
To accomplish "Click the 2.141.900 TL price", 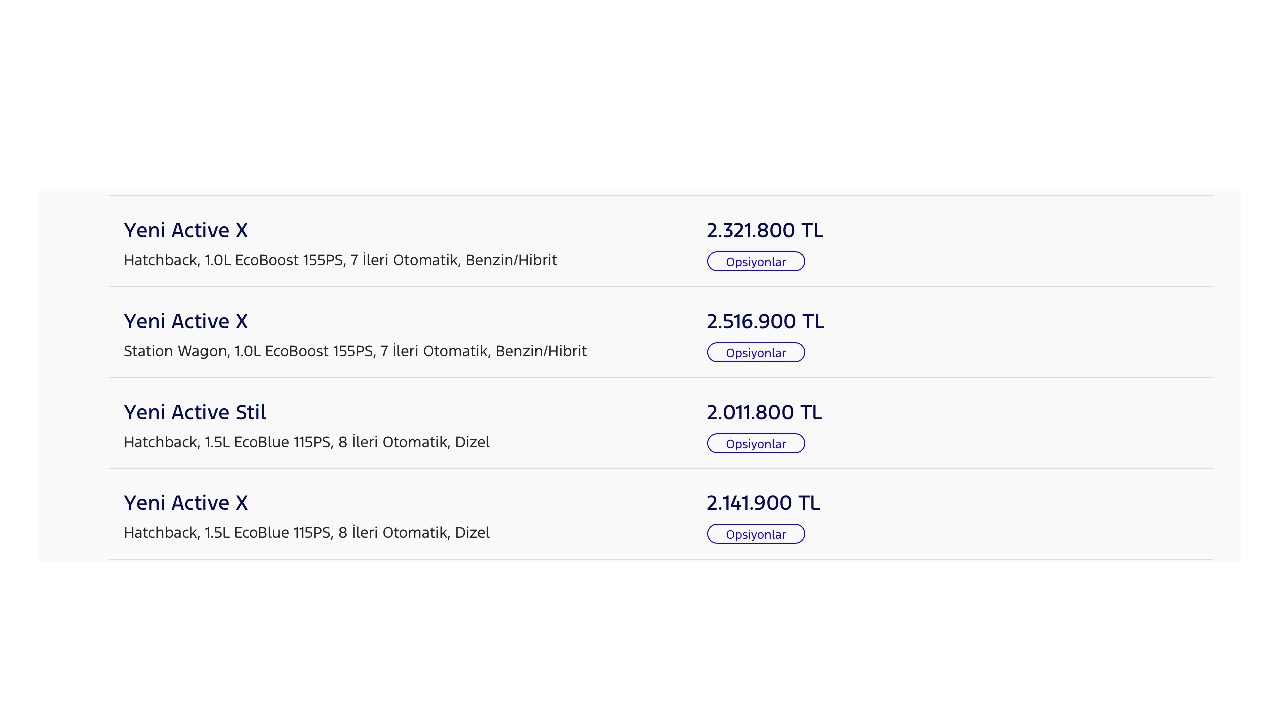I will (763, 503).
